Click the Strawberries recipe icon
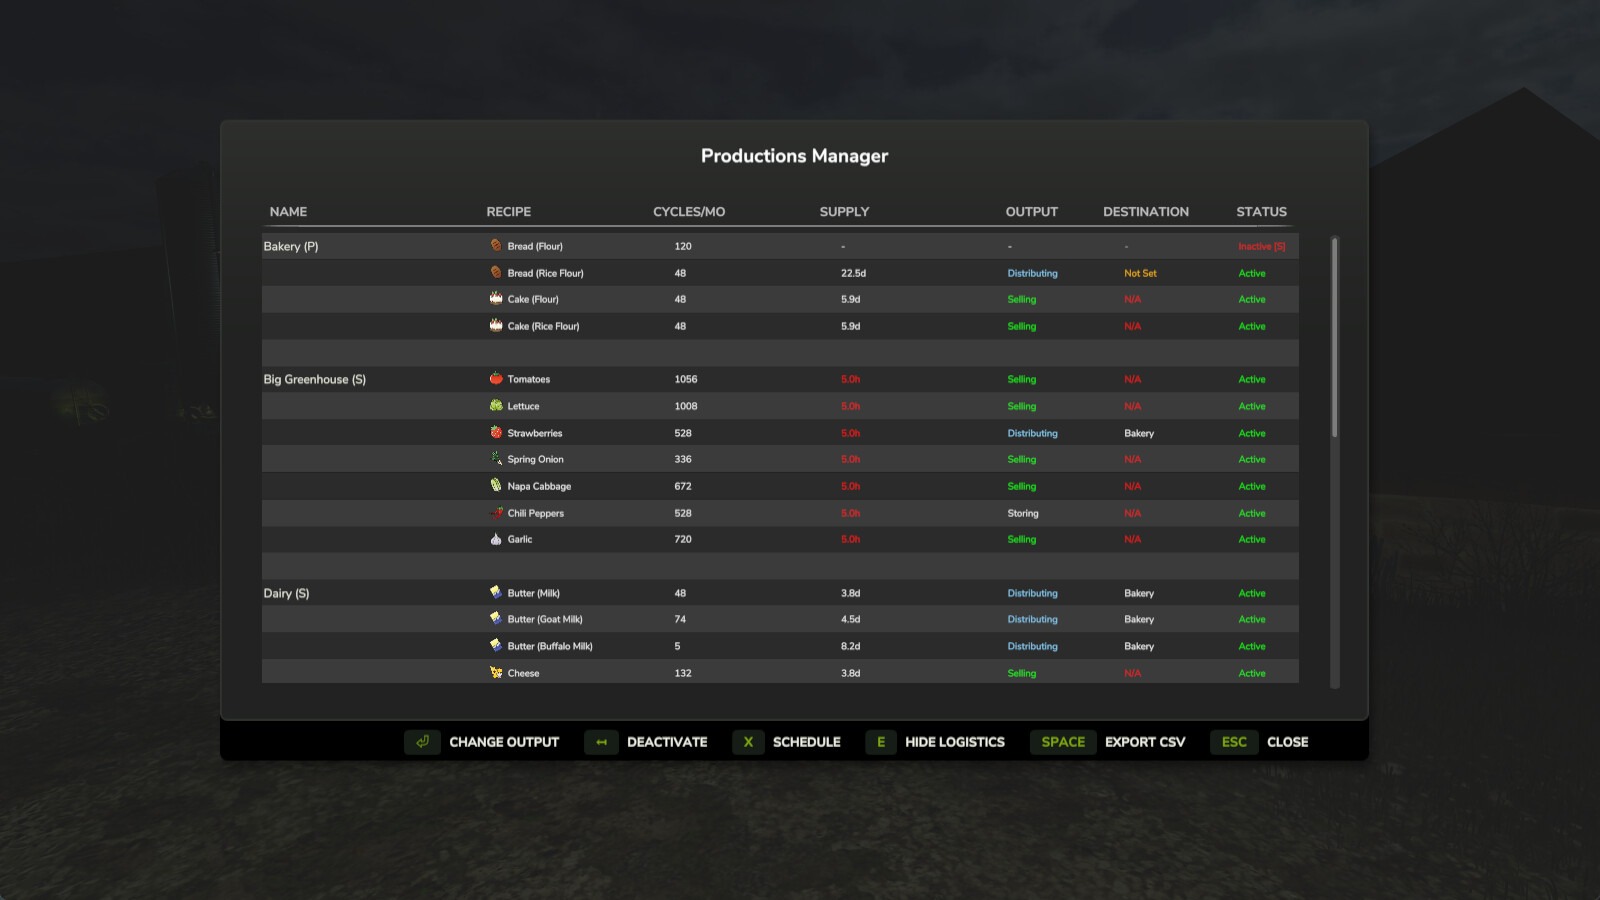Image resolution: width=1600 pixels, height=900 pixels. tap(496, 433)
